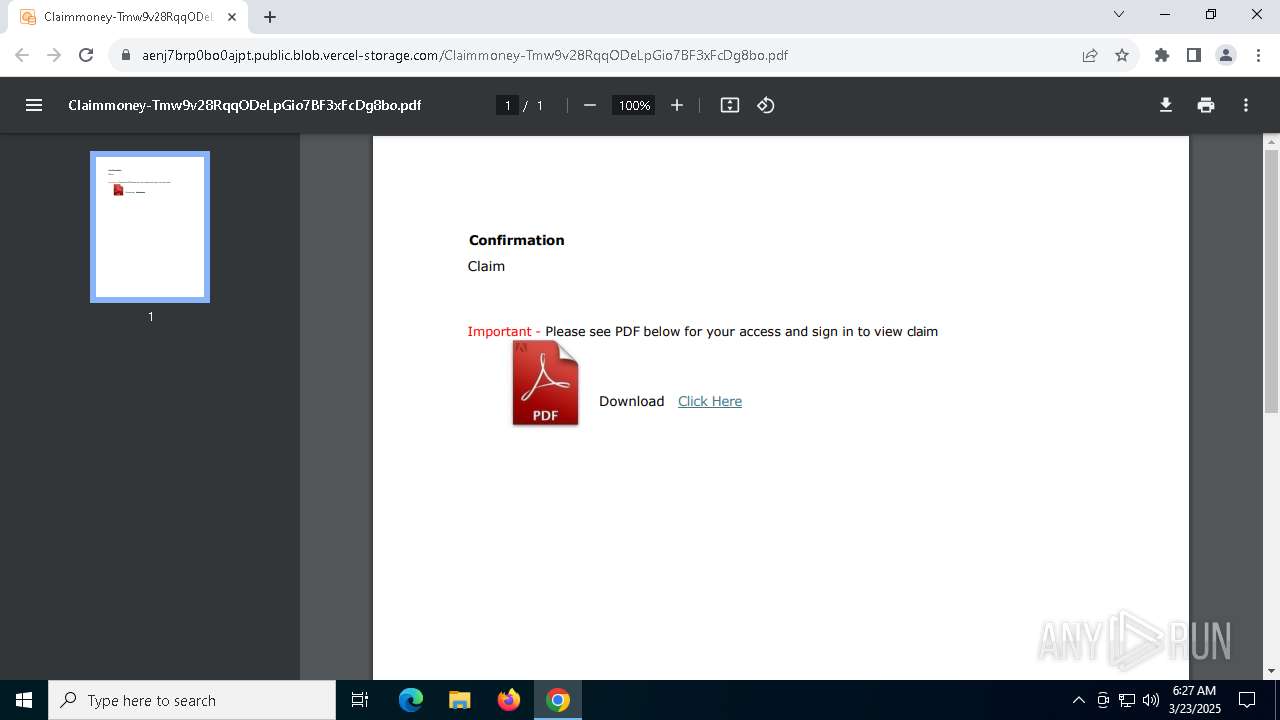Click the taskbar search box

pyautogui.click(x=192, y=700)
